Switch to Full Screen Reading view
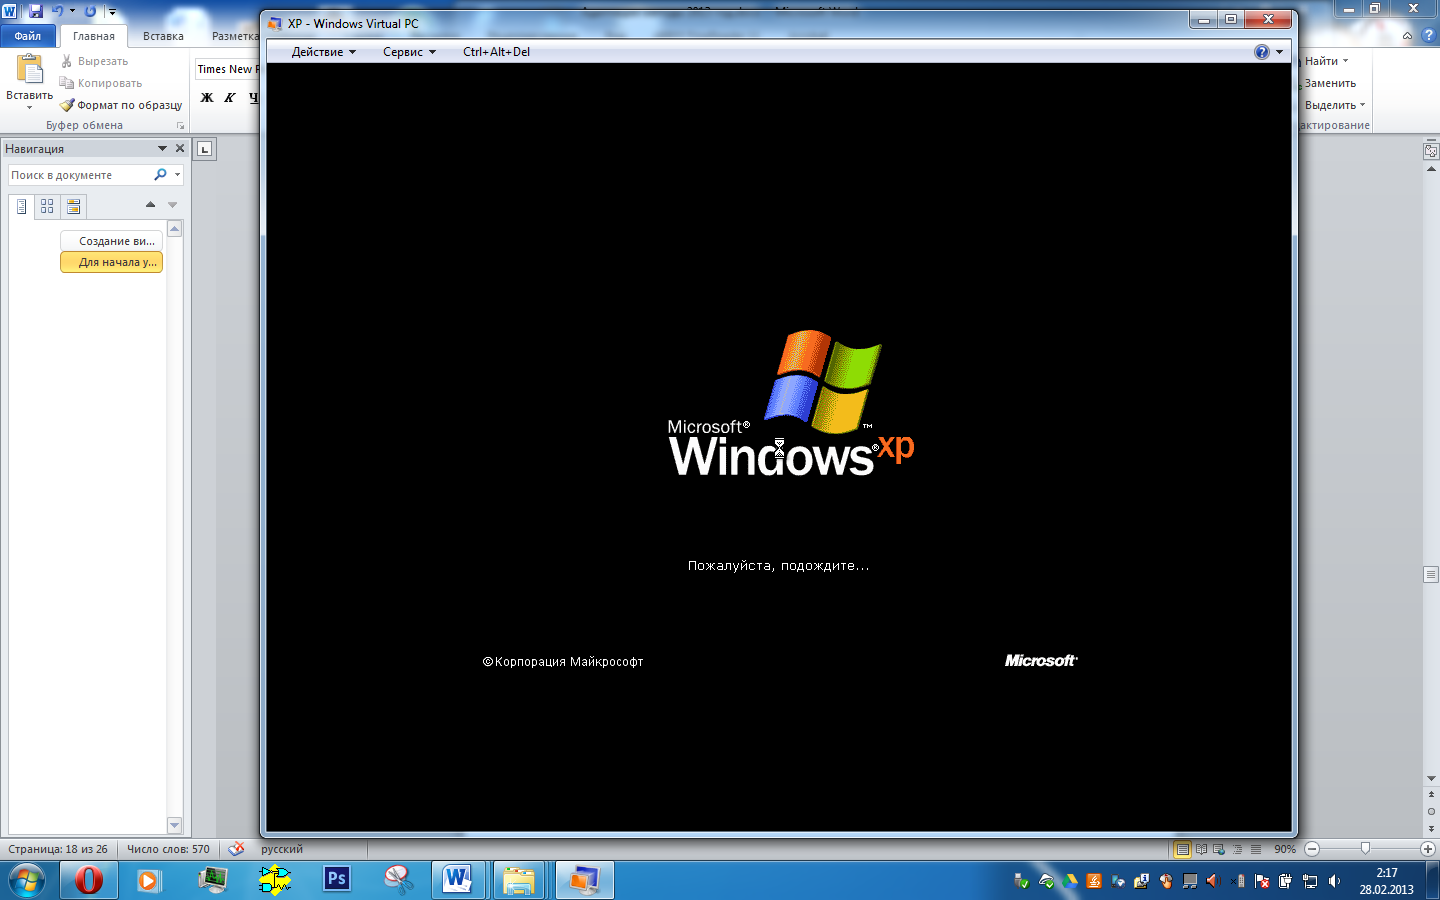Viewport: 1440px width, 900px height. 1201,849
